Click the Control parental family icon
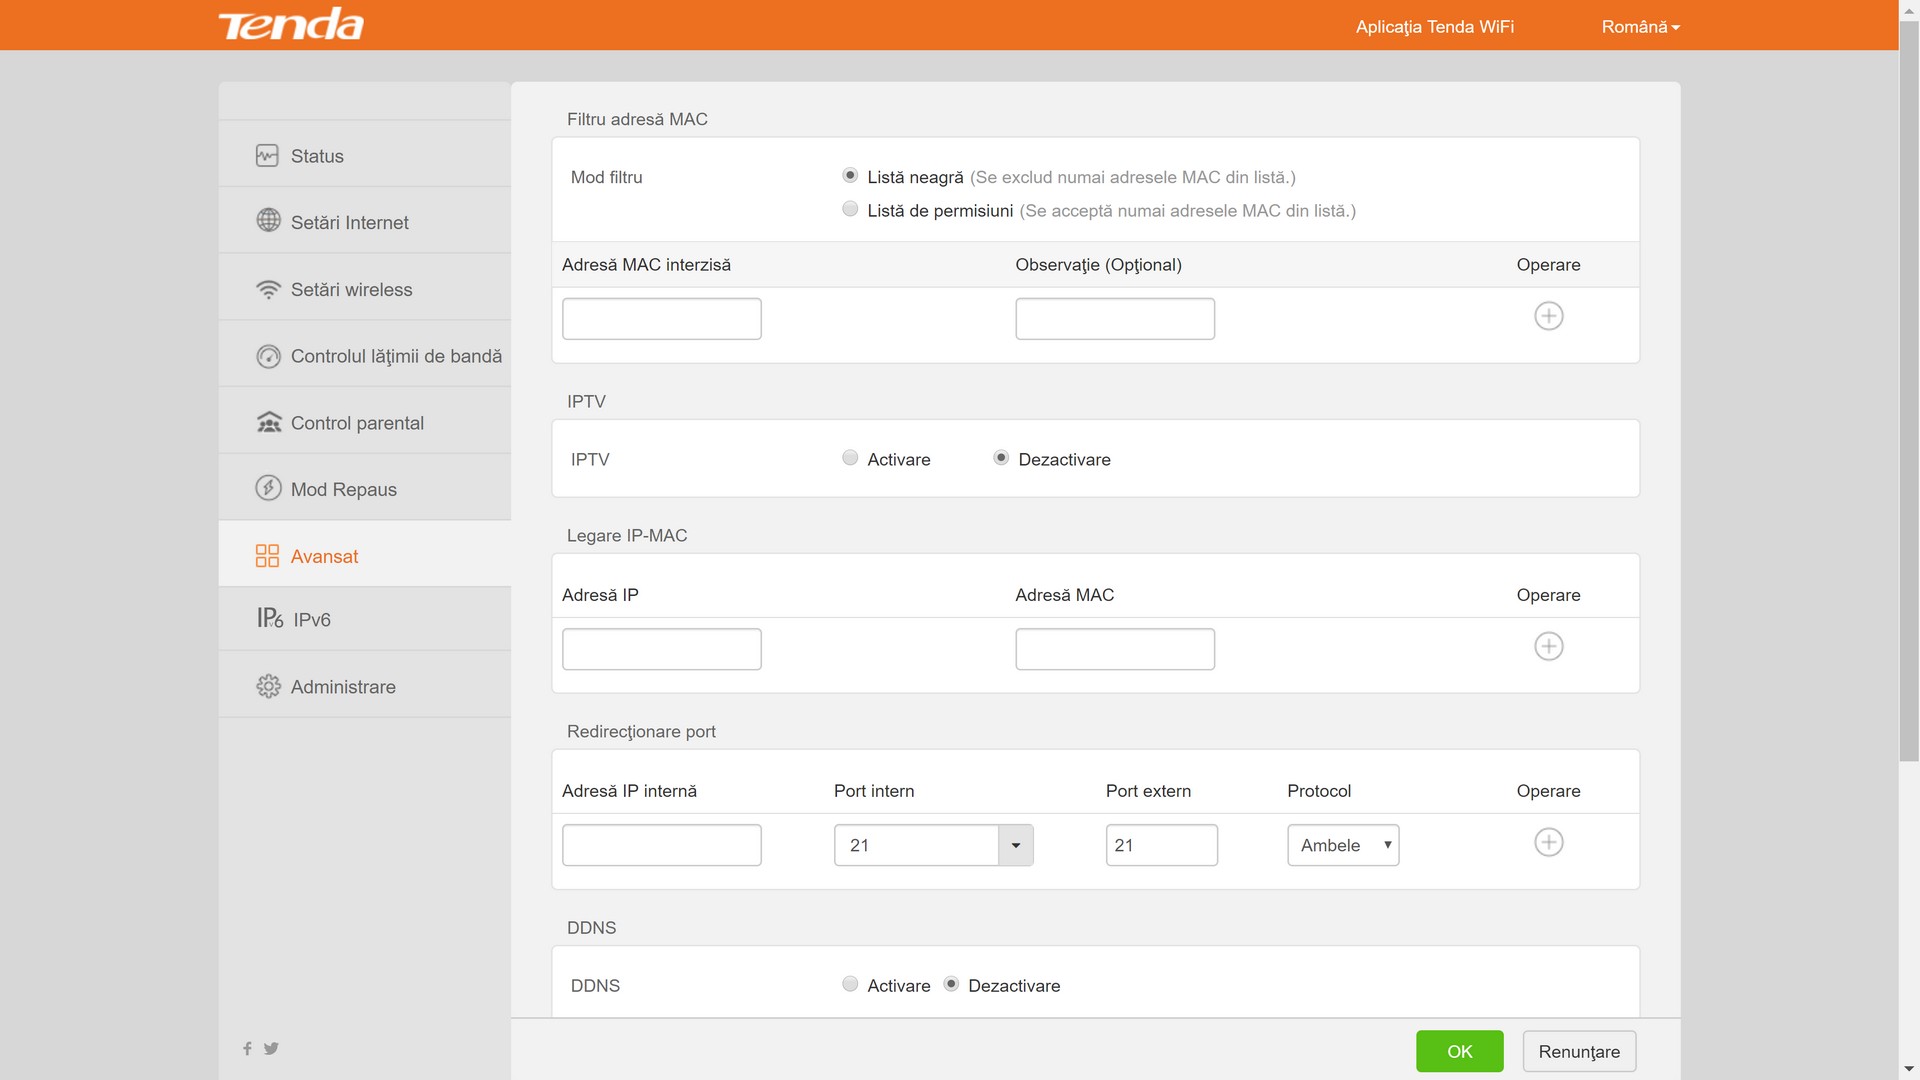The image size is (1920, 1080). click(268, 422)
